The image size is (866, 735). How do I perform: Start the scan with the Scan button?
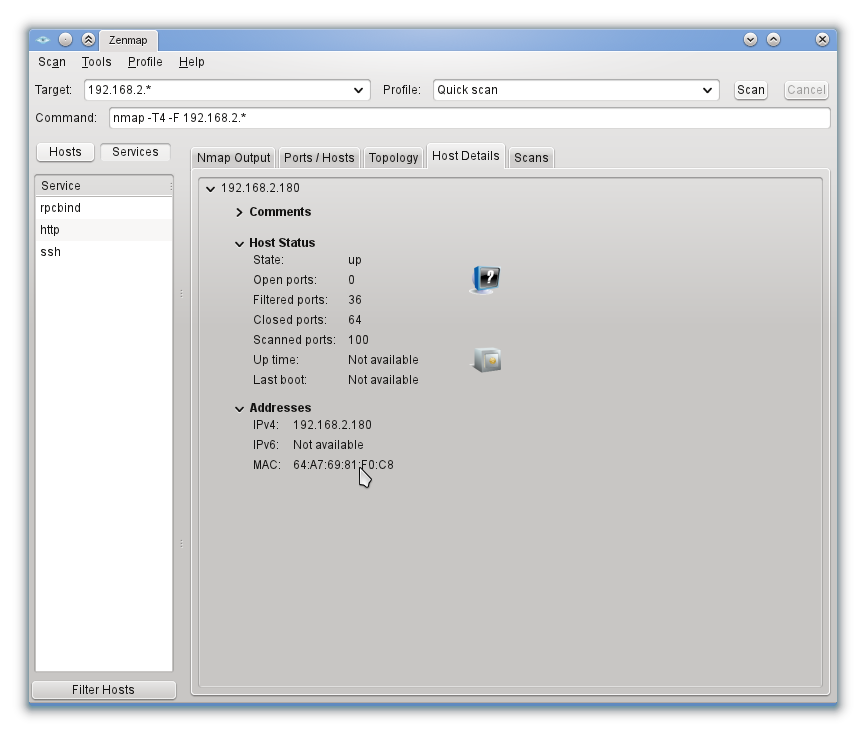pyautogui.click(x=751, y=90)
